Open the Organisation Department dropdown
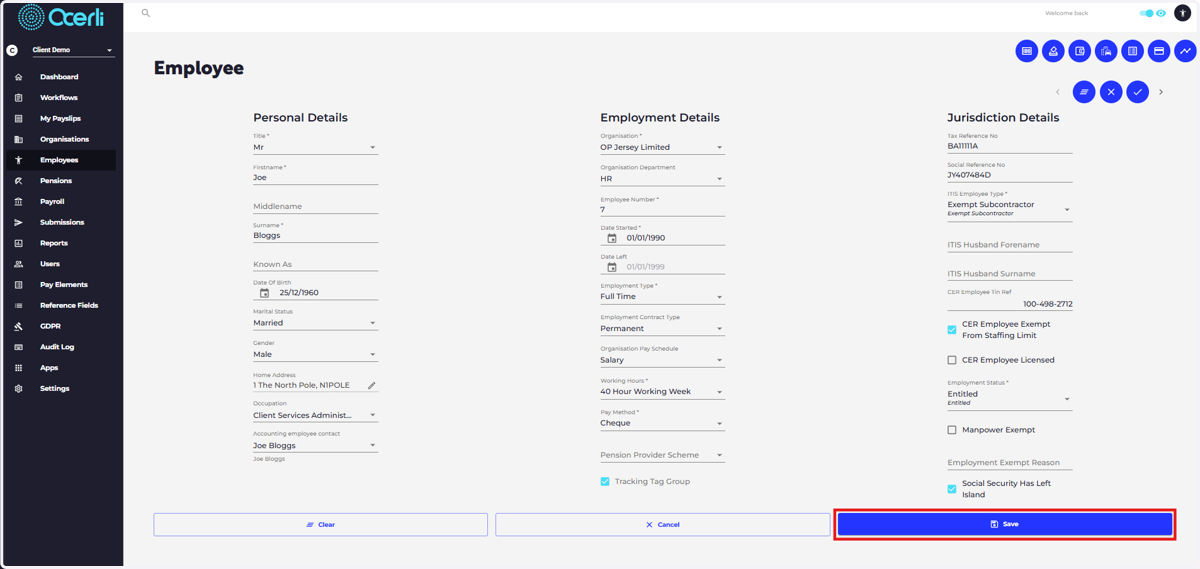Screen dimensions: 1200x569 click(662, 179)
